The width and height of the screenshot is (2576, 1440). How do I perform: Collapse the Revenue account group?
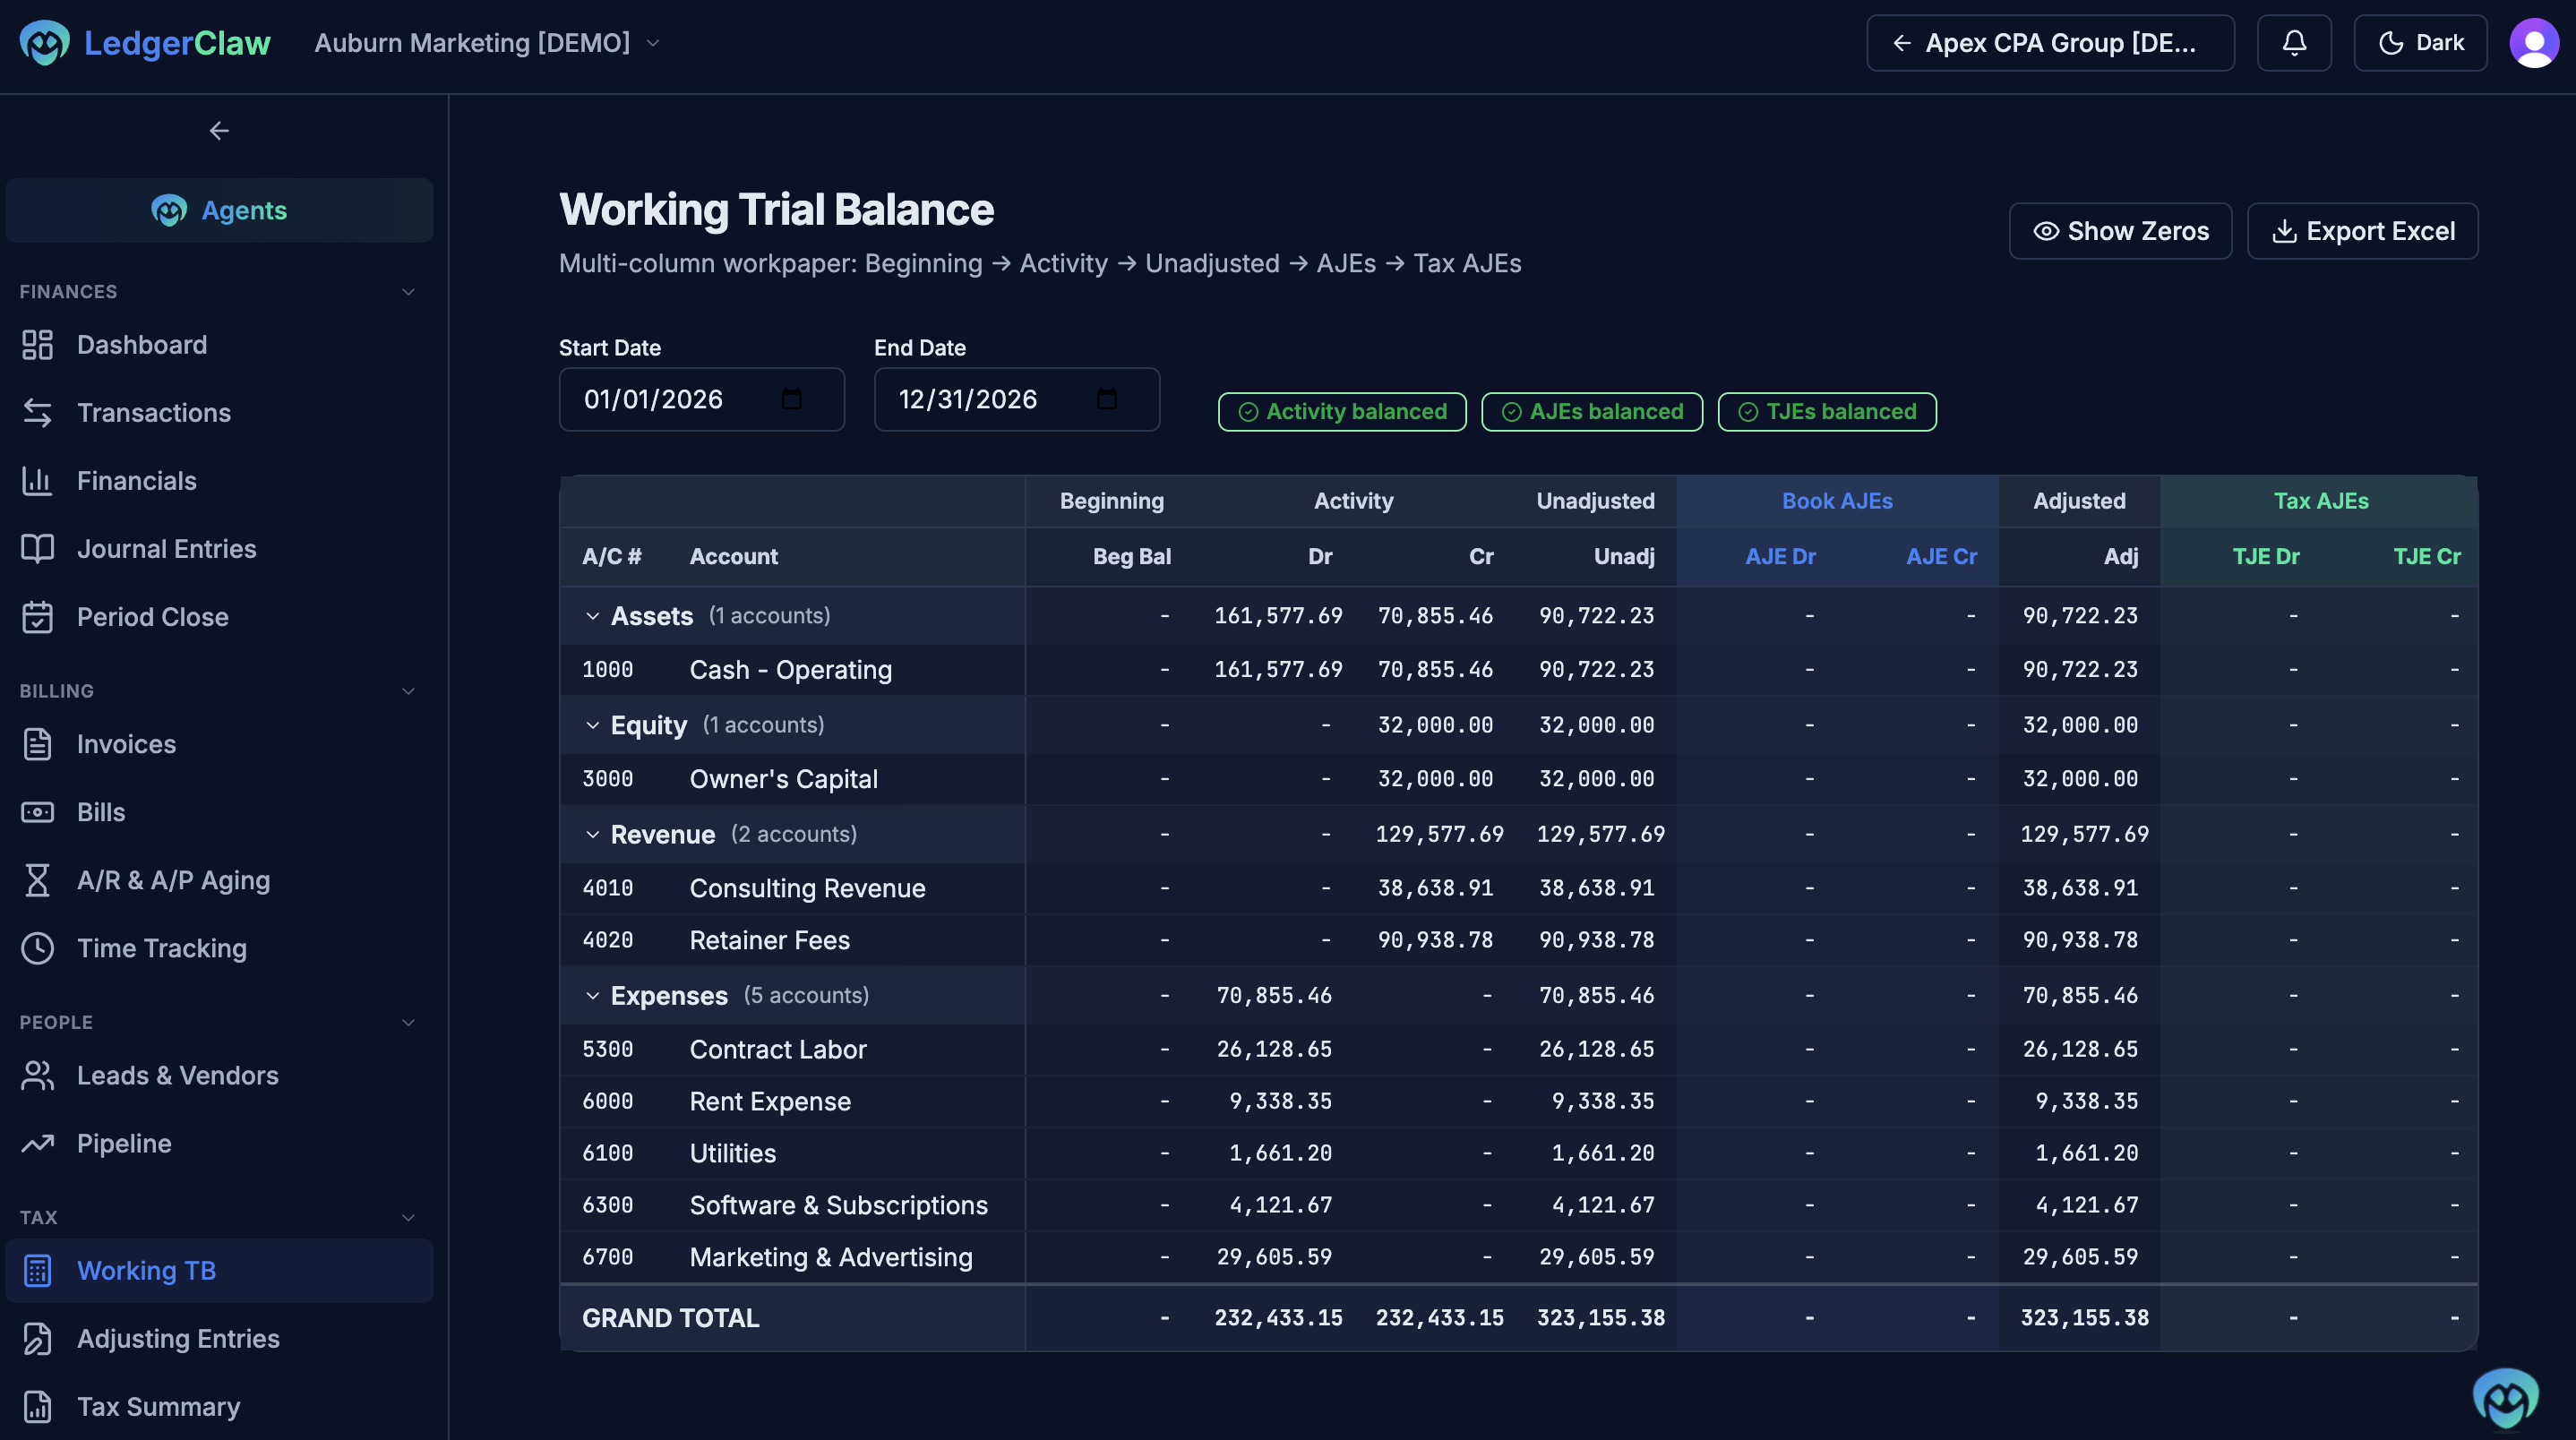[x=592, y=834]
